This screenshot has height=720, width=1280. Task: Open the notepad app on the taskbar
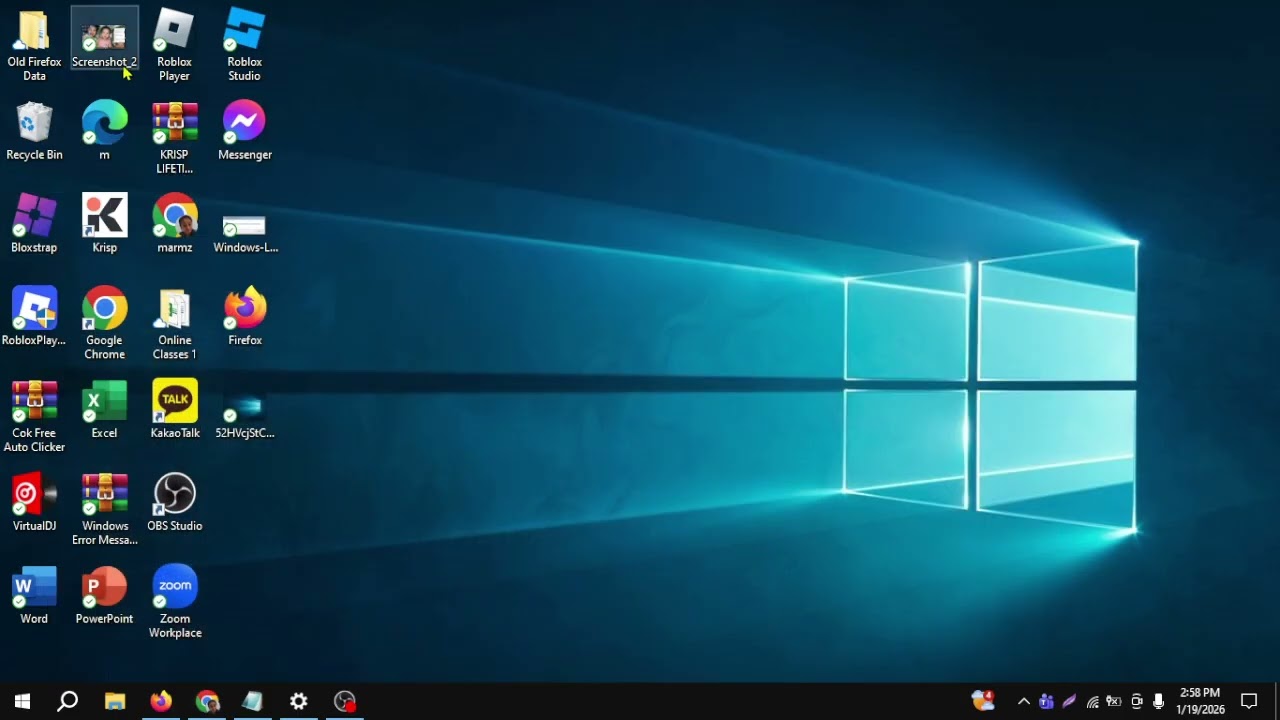pyautogui.click(x=253, y=701)
